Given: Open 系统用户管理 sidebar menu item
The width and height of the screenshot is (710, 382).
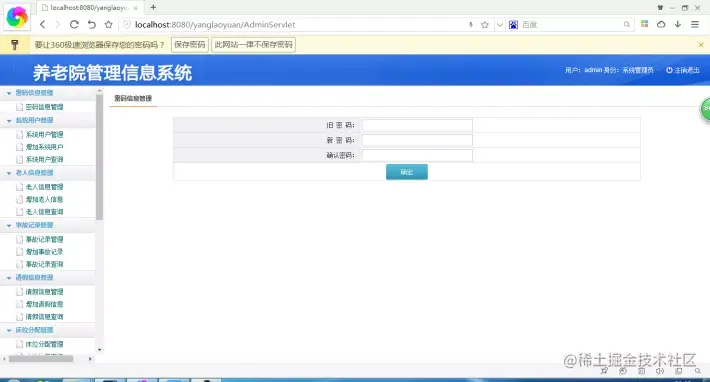Looking at the screenshot, I should (x=44, y=134).
